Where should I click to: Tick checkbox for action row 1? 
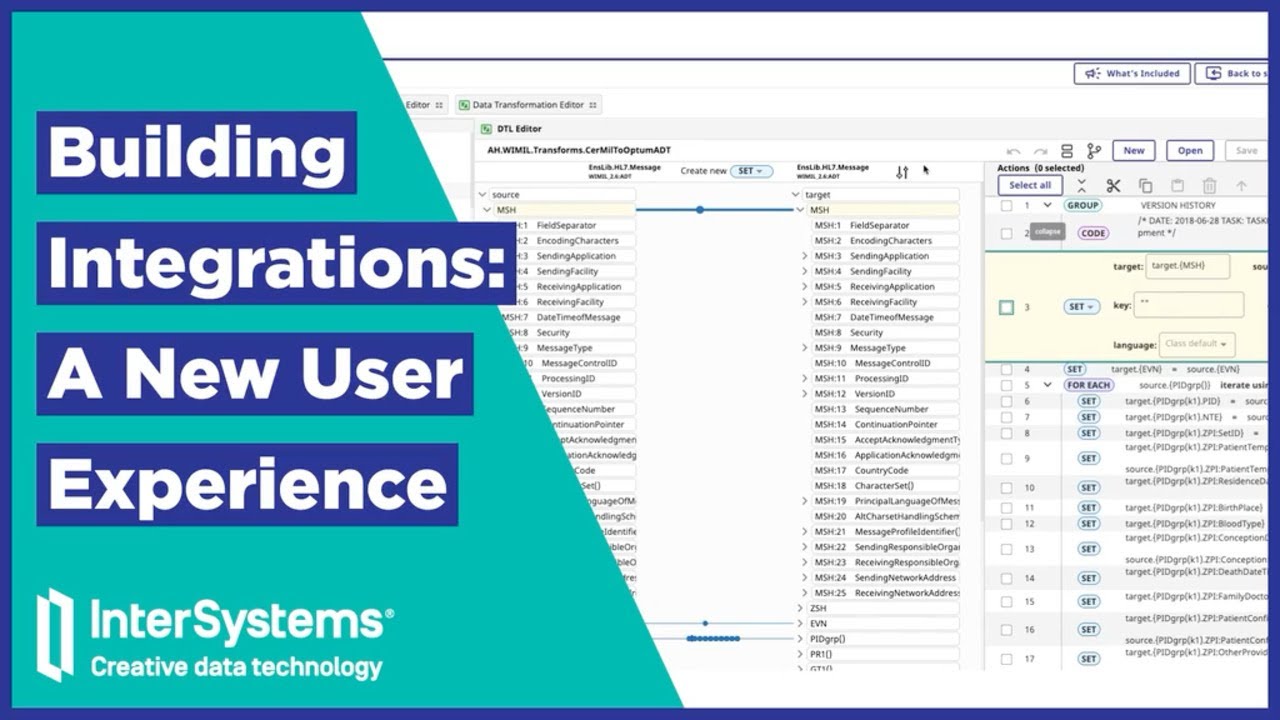1006,205
